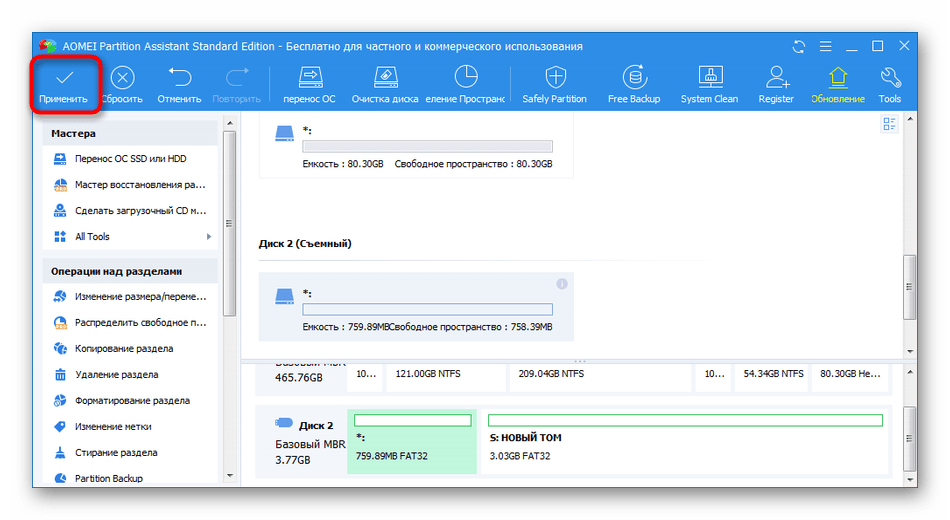Open the Tools wrench menu
This screenshot has width=950, height=520.
889,78
